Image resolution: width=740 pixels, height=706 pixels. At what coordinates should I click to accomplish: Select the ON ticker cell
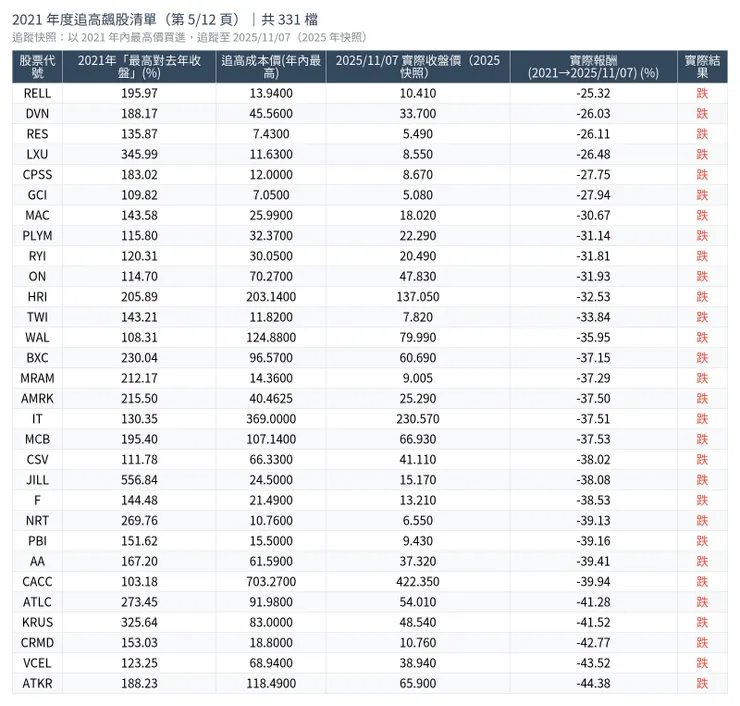[37, 276]
